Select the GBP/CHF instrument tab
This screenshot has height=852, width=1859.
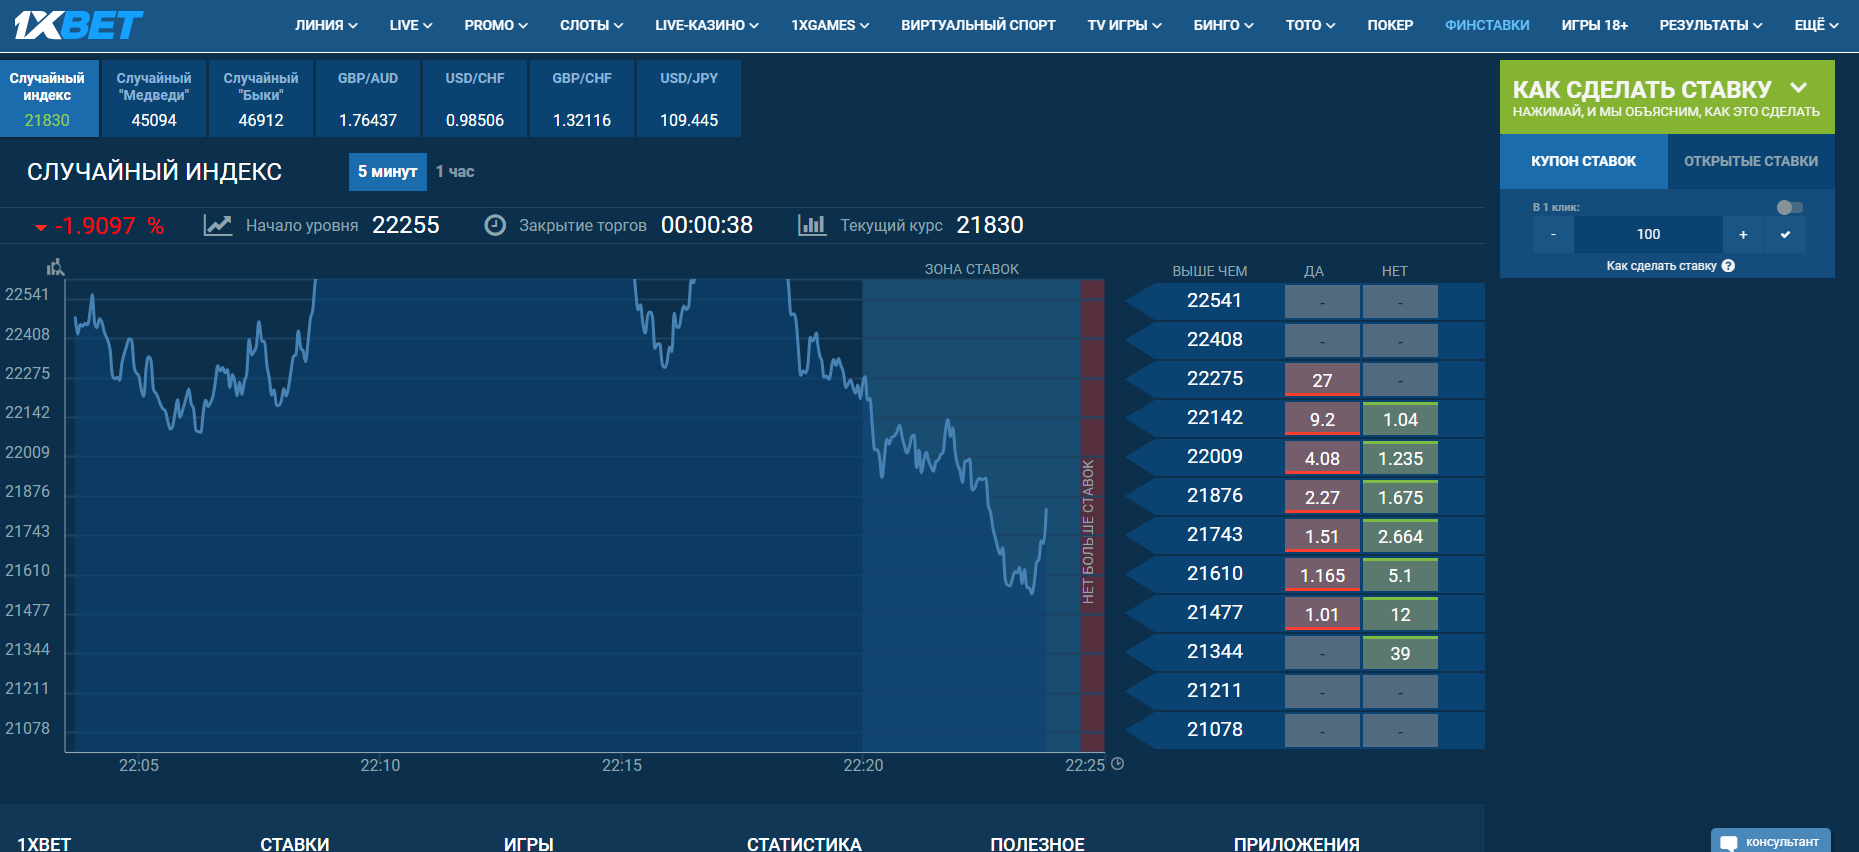click(x=582, y=98)
